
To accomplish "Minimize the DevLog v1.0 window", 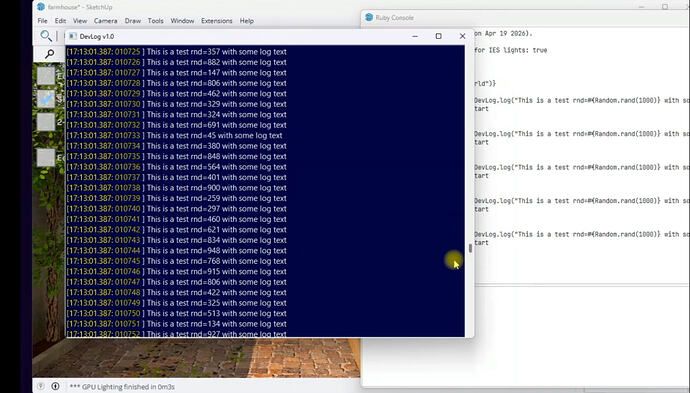I will pos(415,36).
